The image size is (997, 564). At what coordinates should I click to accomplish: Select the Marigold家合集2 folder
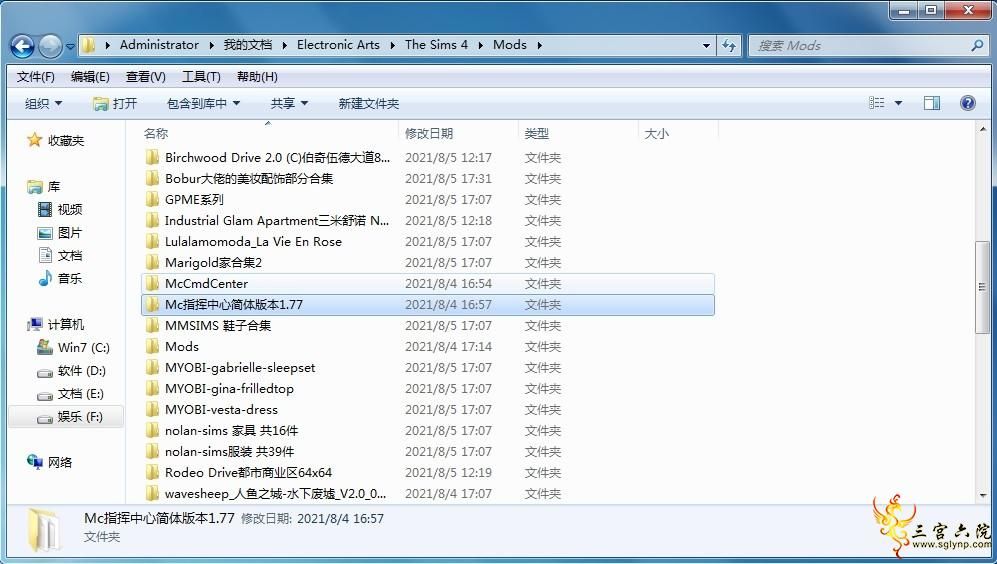click(428, 263)
